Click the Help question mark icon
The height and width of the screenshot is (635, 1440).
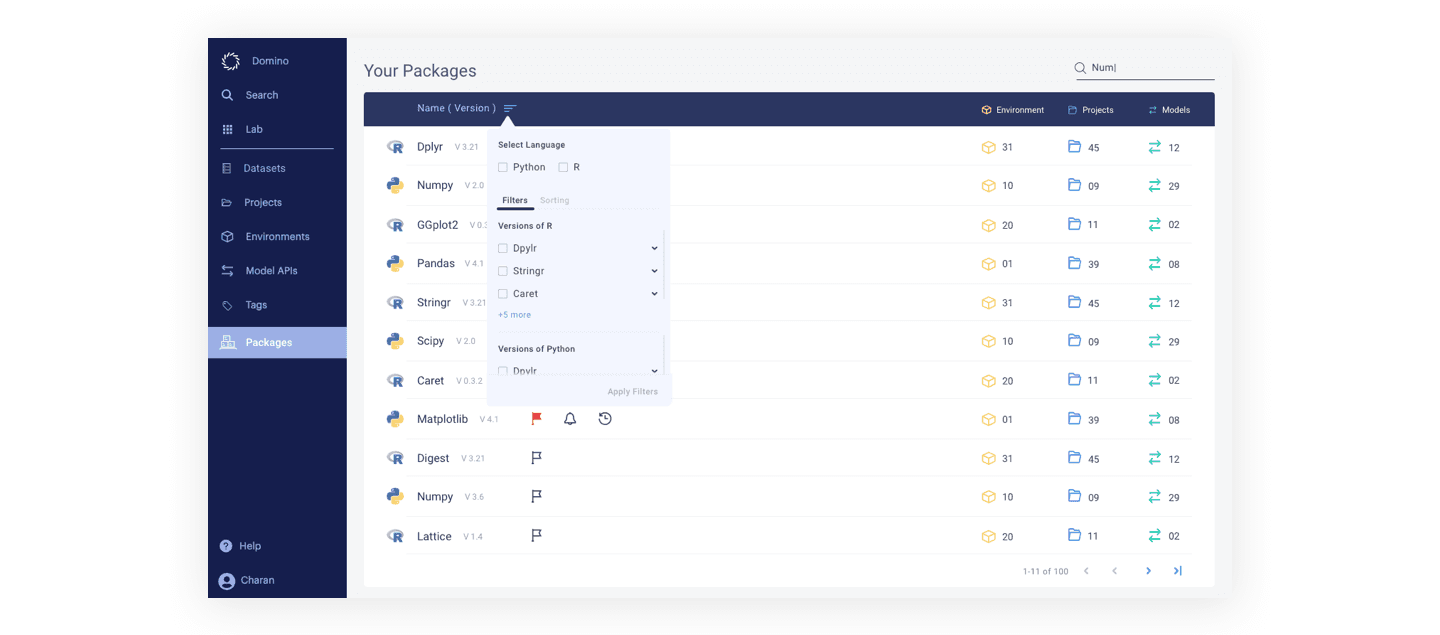point(226,546)
